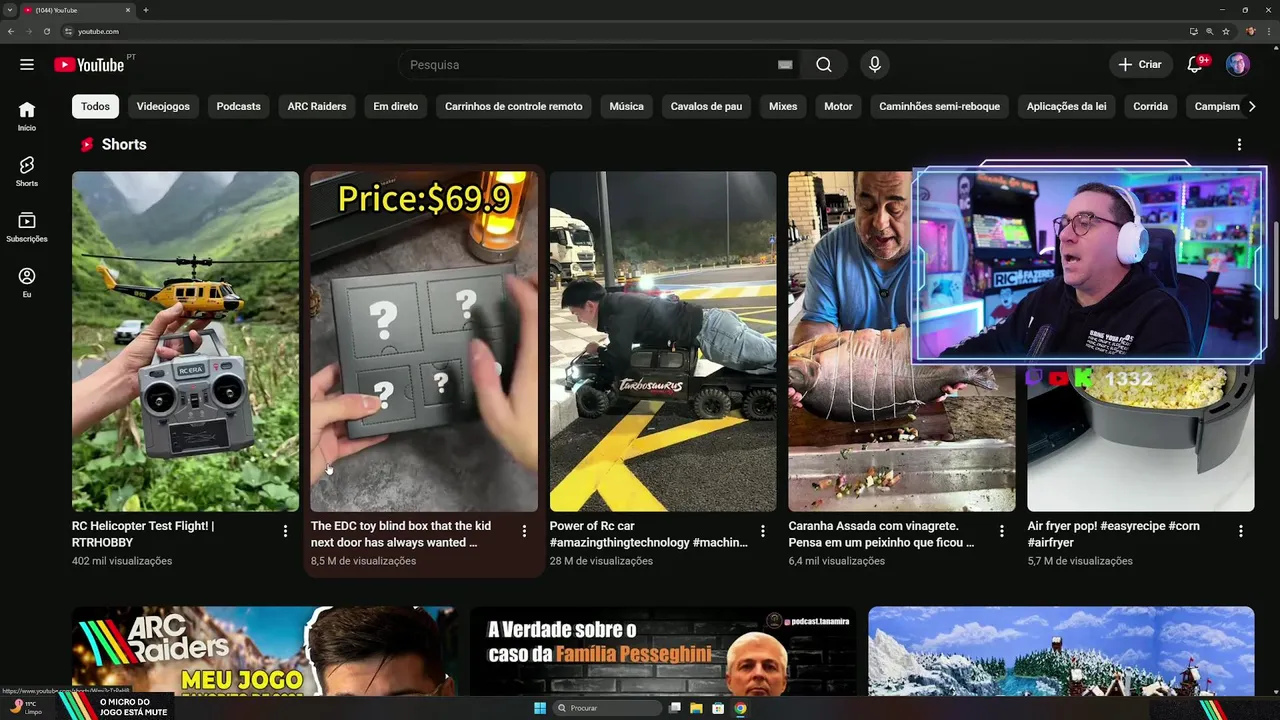Open a new browser tab
1280x720 pixels.
(x=146, y=10)
